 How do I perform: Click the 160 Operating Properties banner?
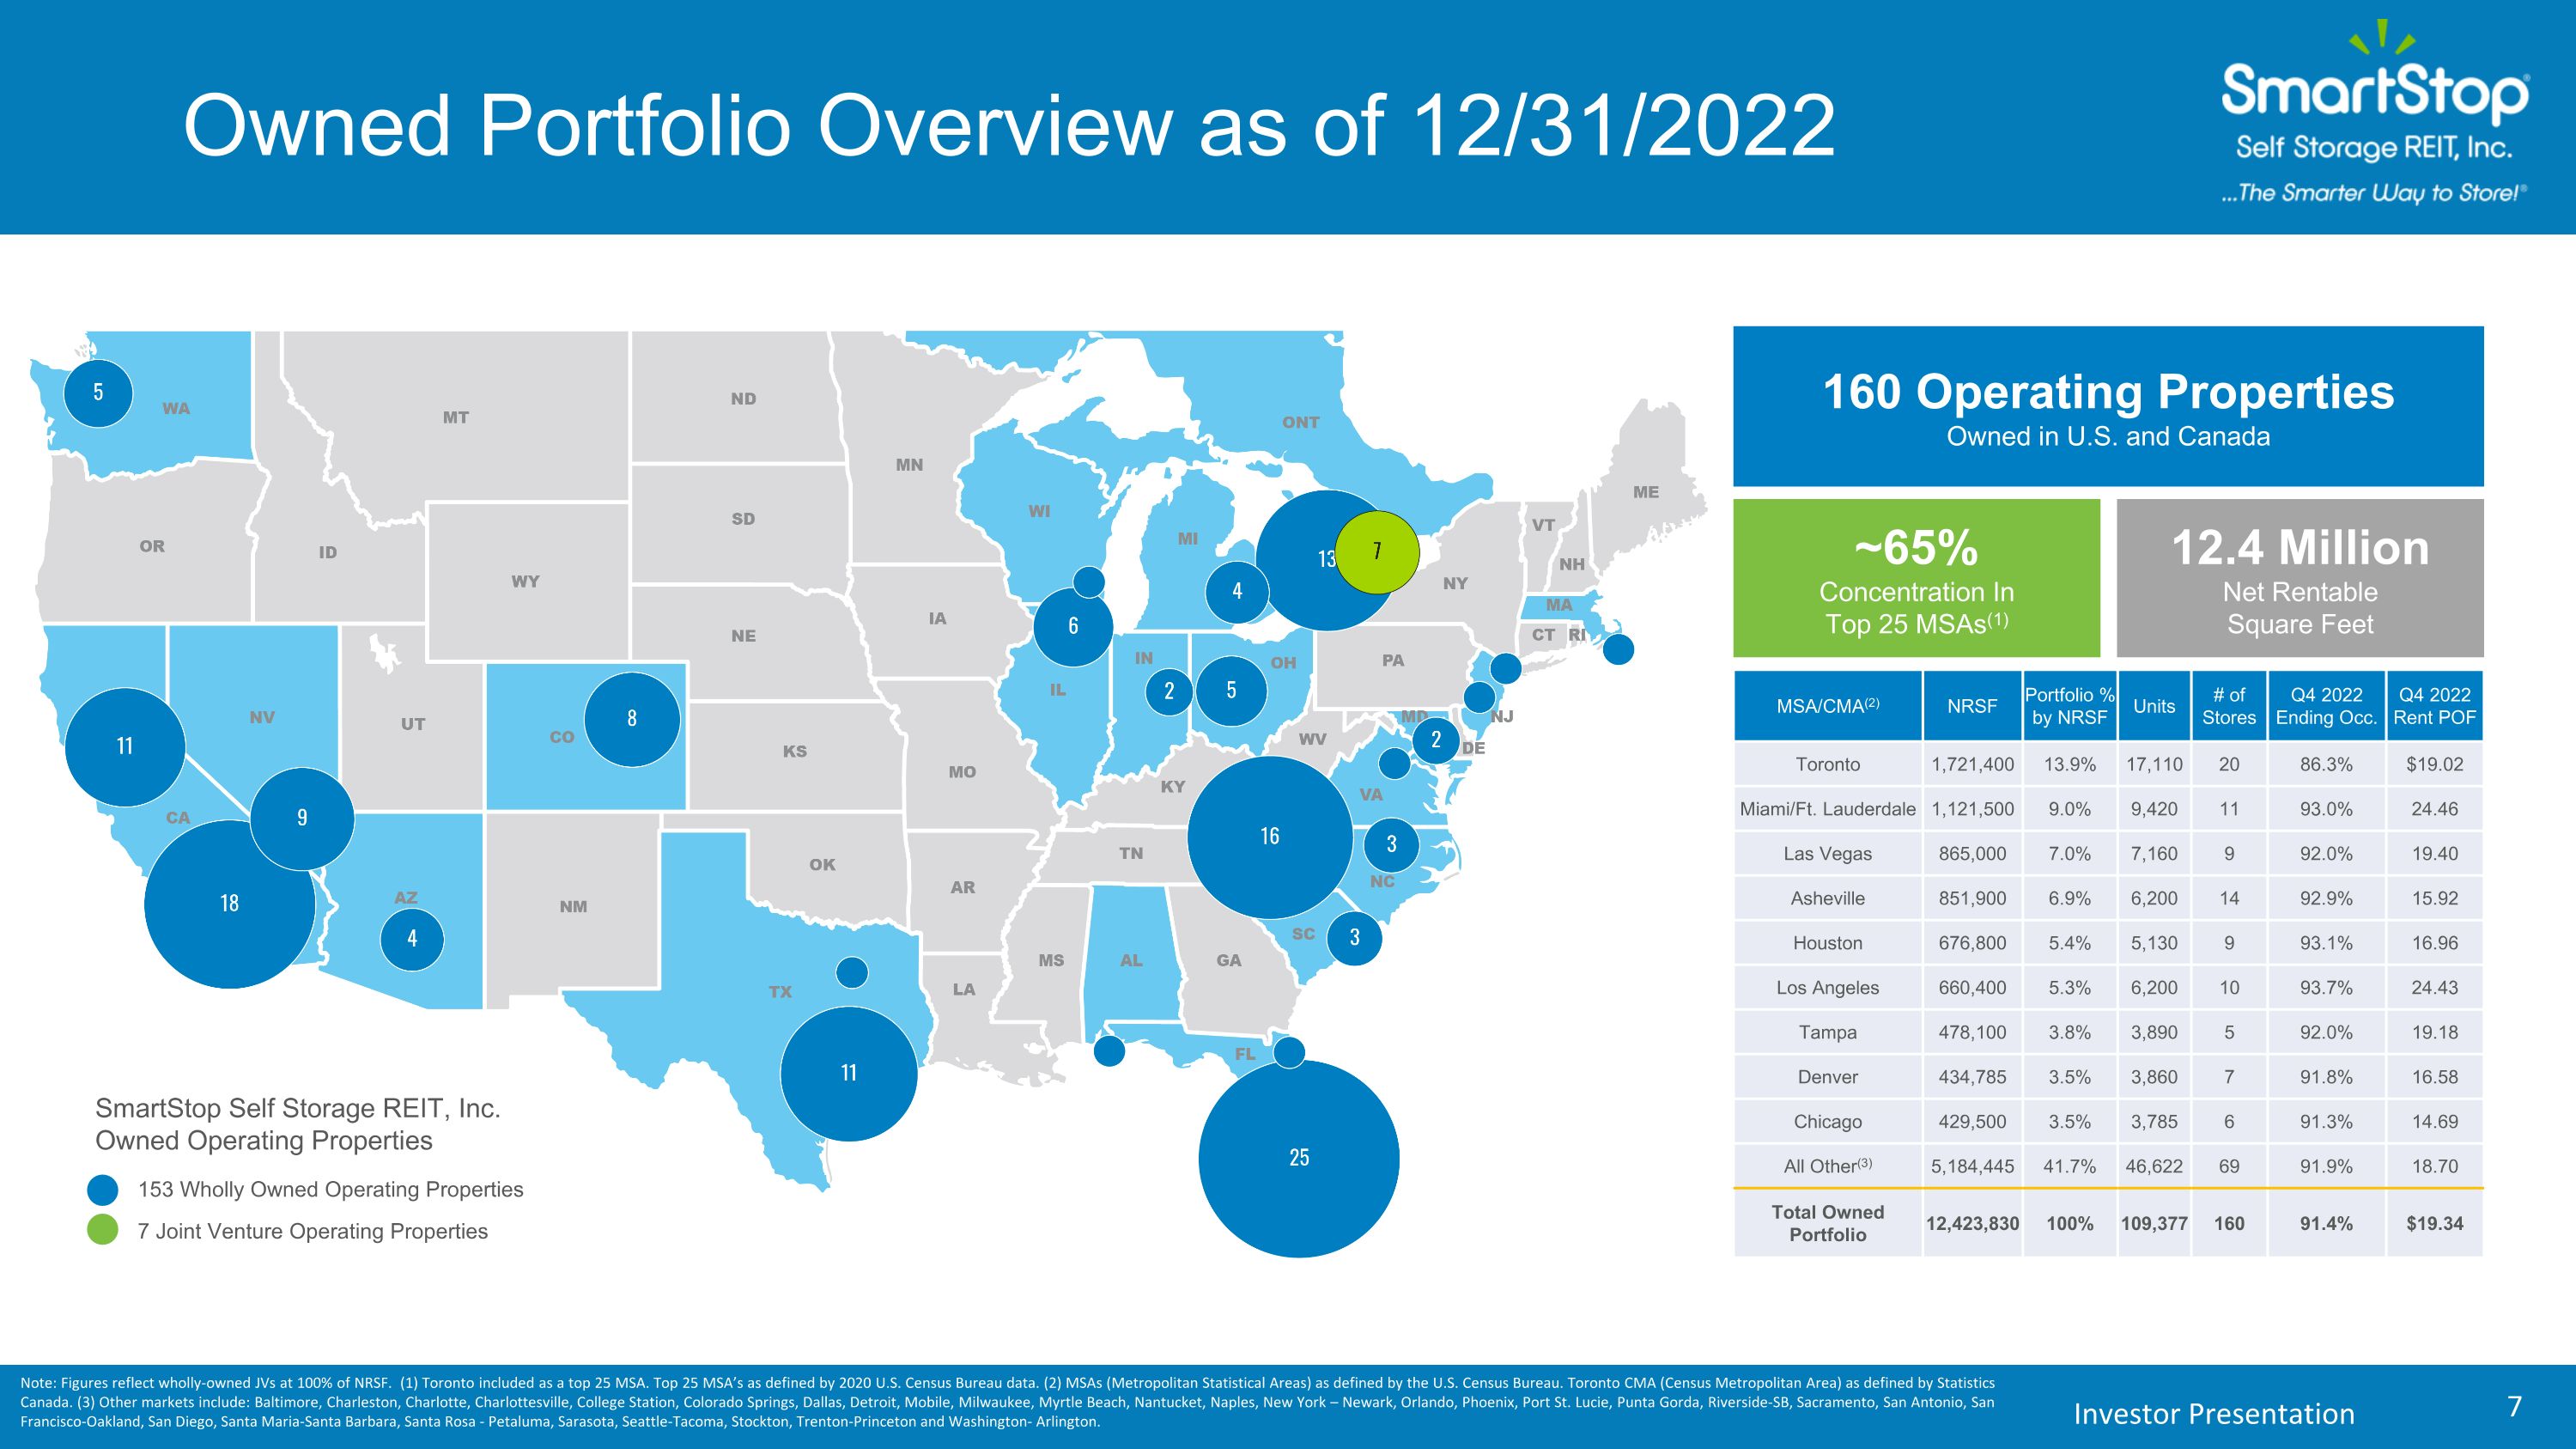point(2108,407)
